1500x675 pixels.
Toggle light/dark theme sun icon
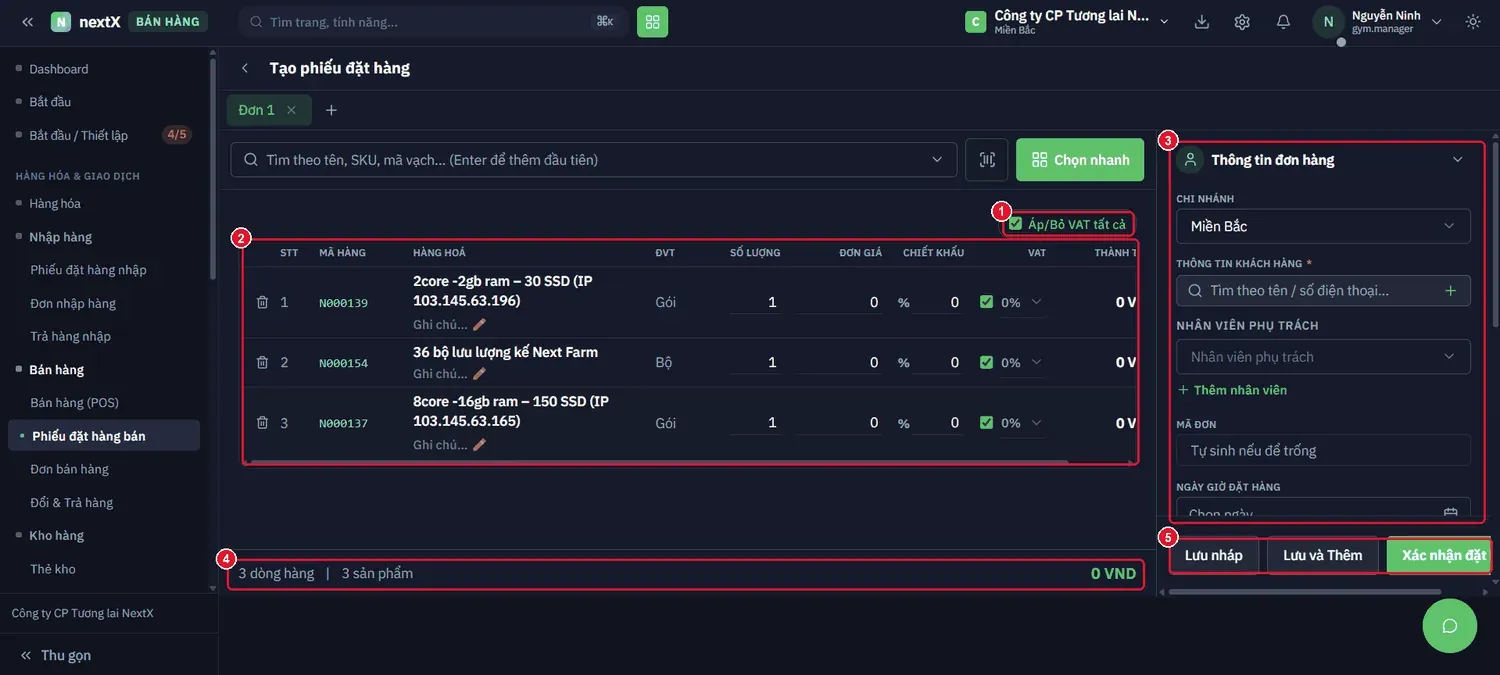tap(1473, 22)
